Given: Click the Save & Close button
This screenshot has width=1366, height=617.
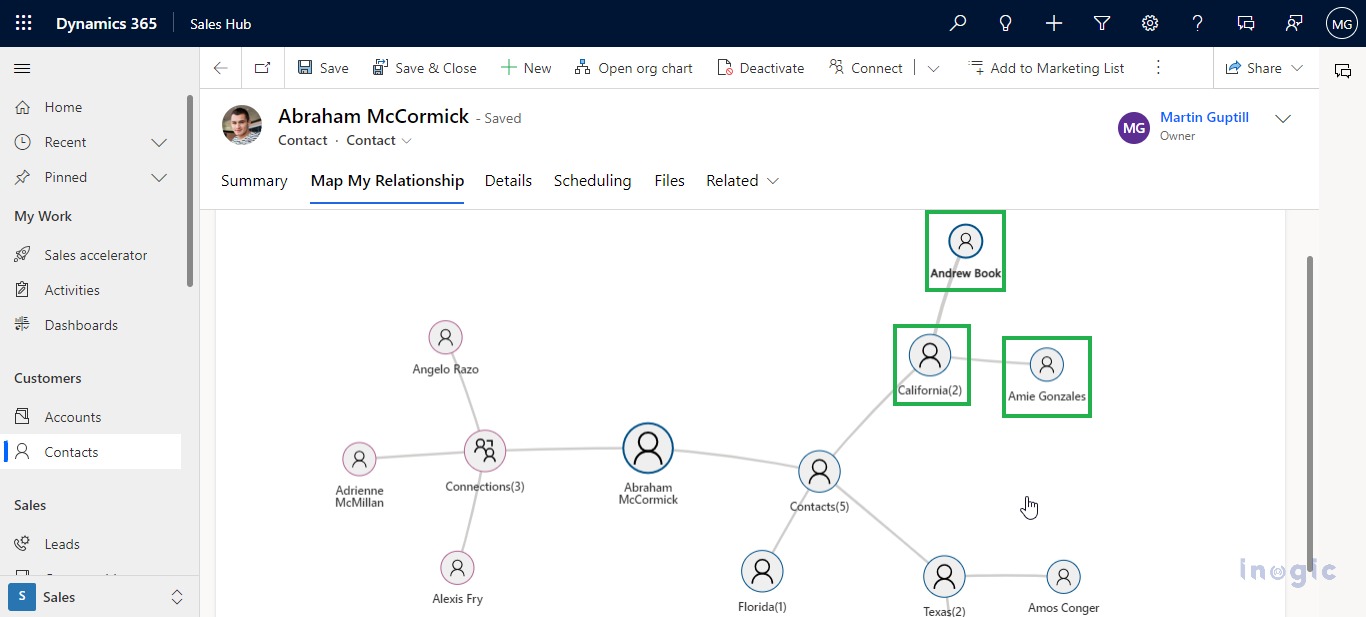Looking at the screenshot, I should (424, 68).
